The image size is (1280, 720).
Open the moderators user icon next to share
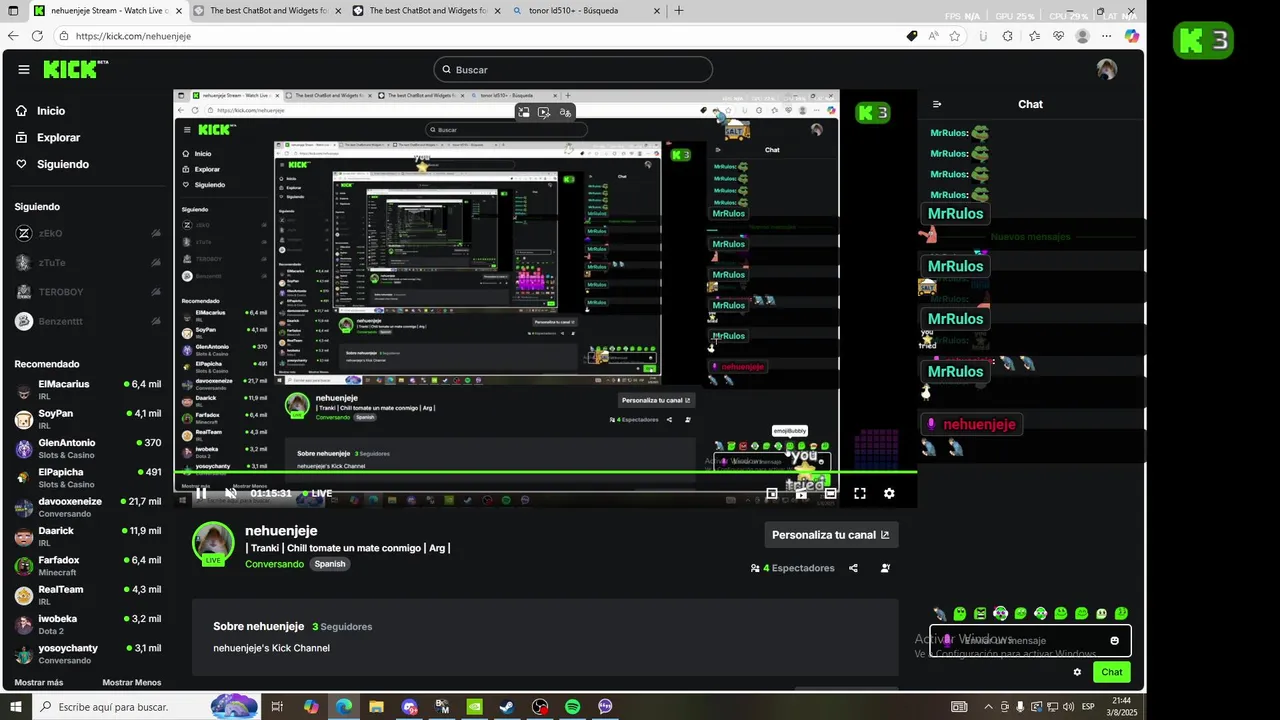[885, 568]
